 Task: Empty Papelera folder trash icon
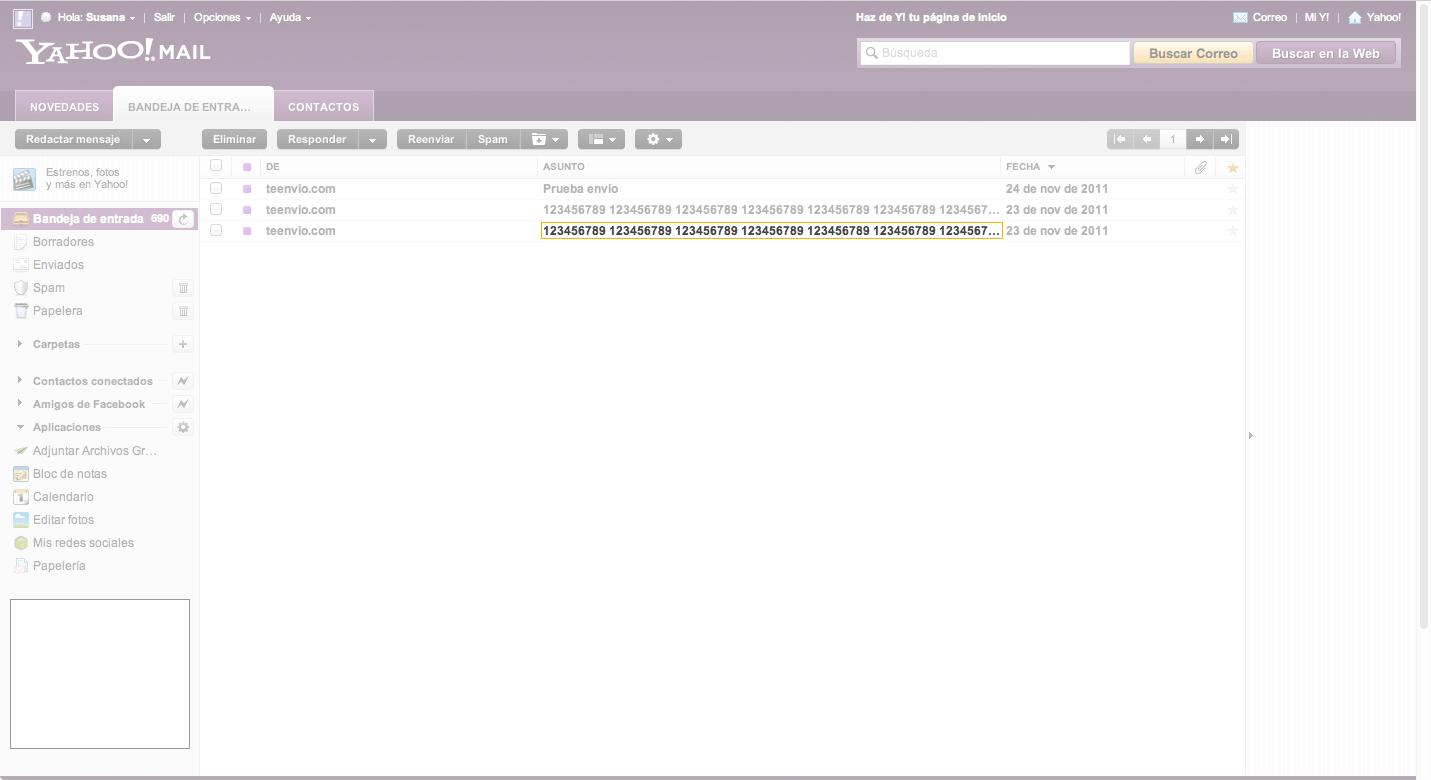(x=184, y=311)
